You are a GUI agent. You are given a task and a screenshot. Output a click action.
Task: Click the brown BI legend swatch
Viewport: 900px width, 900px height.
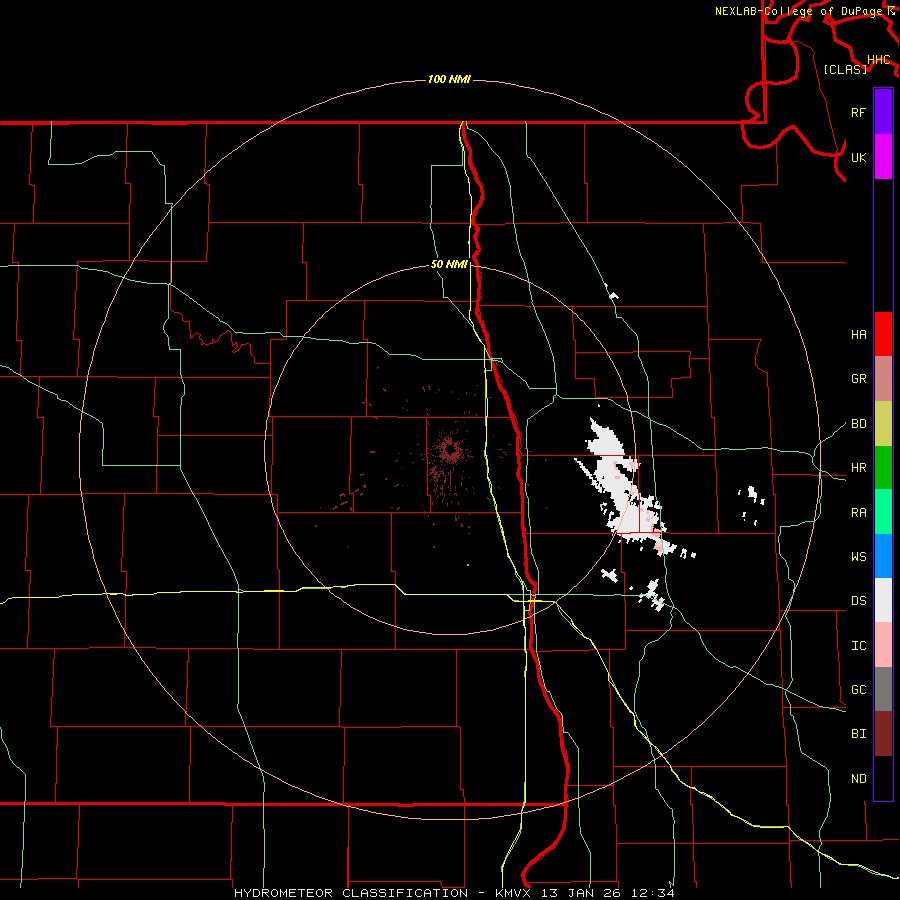coord(883,734)
